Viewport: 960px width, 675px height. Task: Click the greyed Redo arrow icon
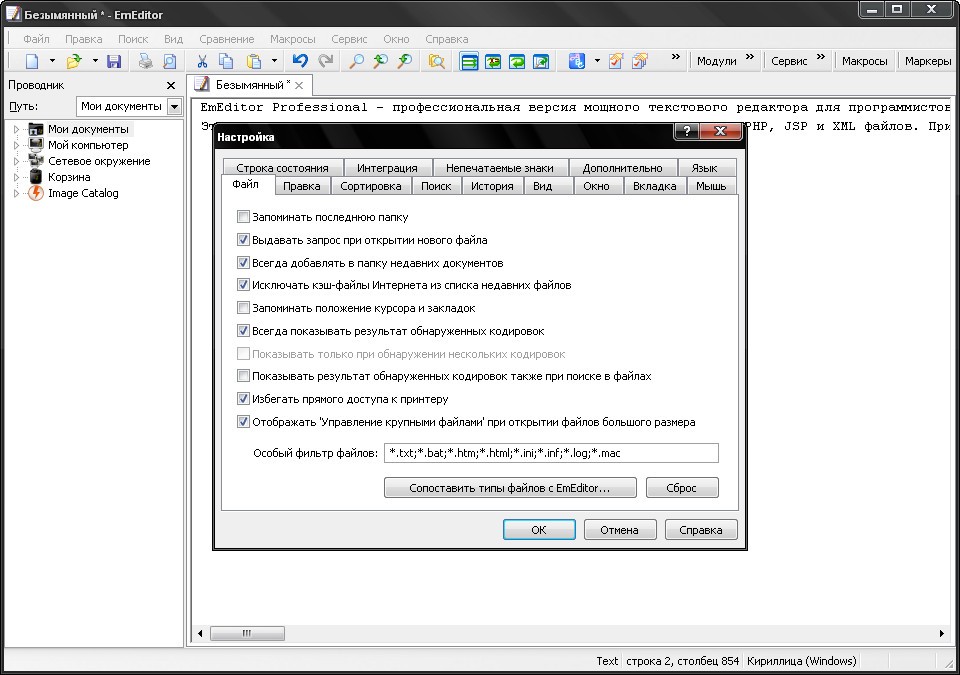326,61
